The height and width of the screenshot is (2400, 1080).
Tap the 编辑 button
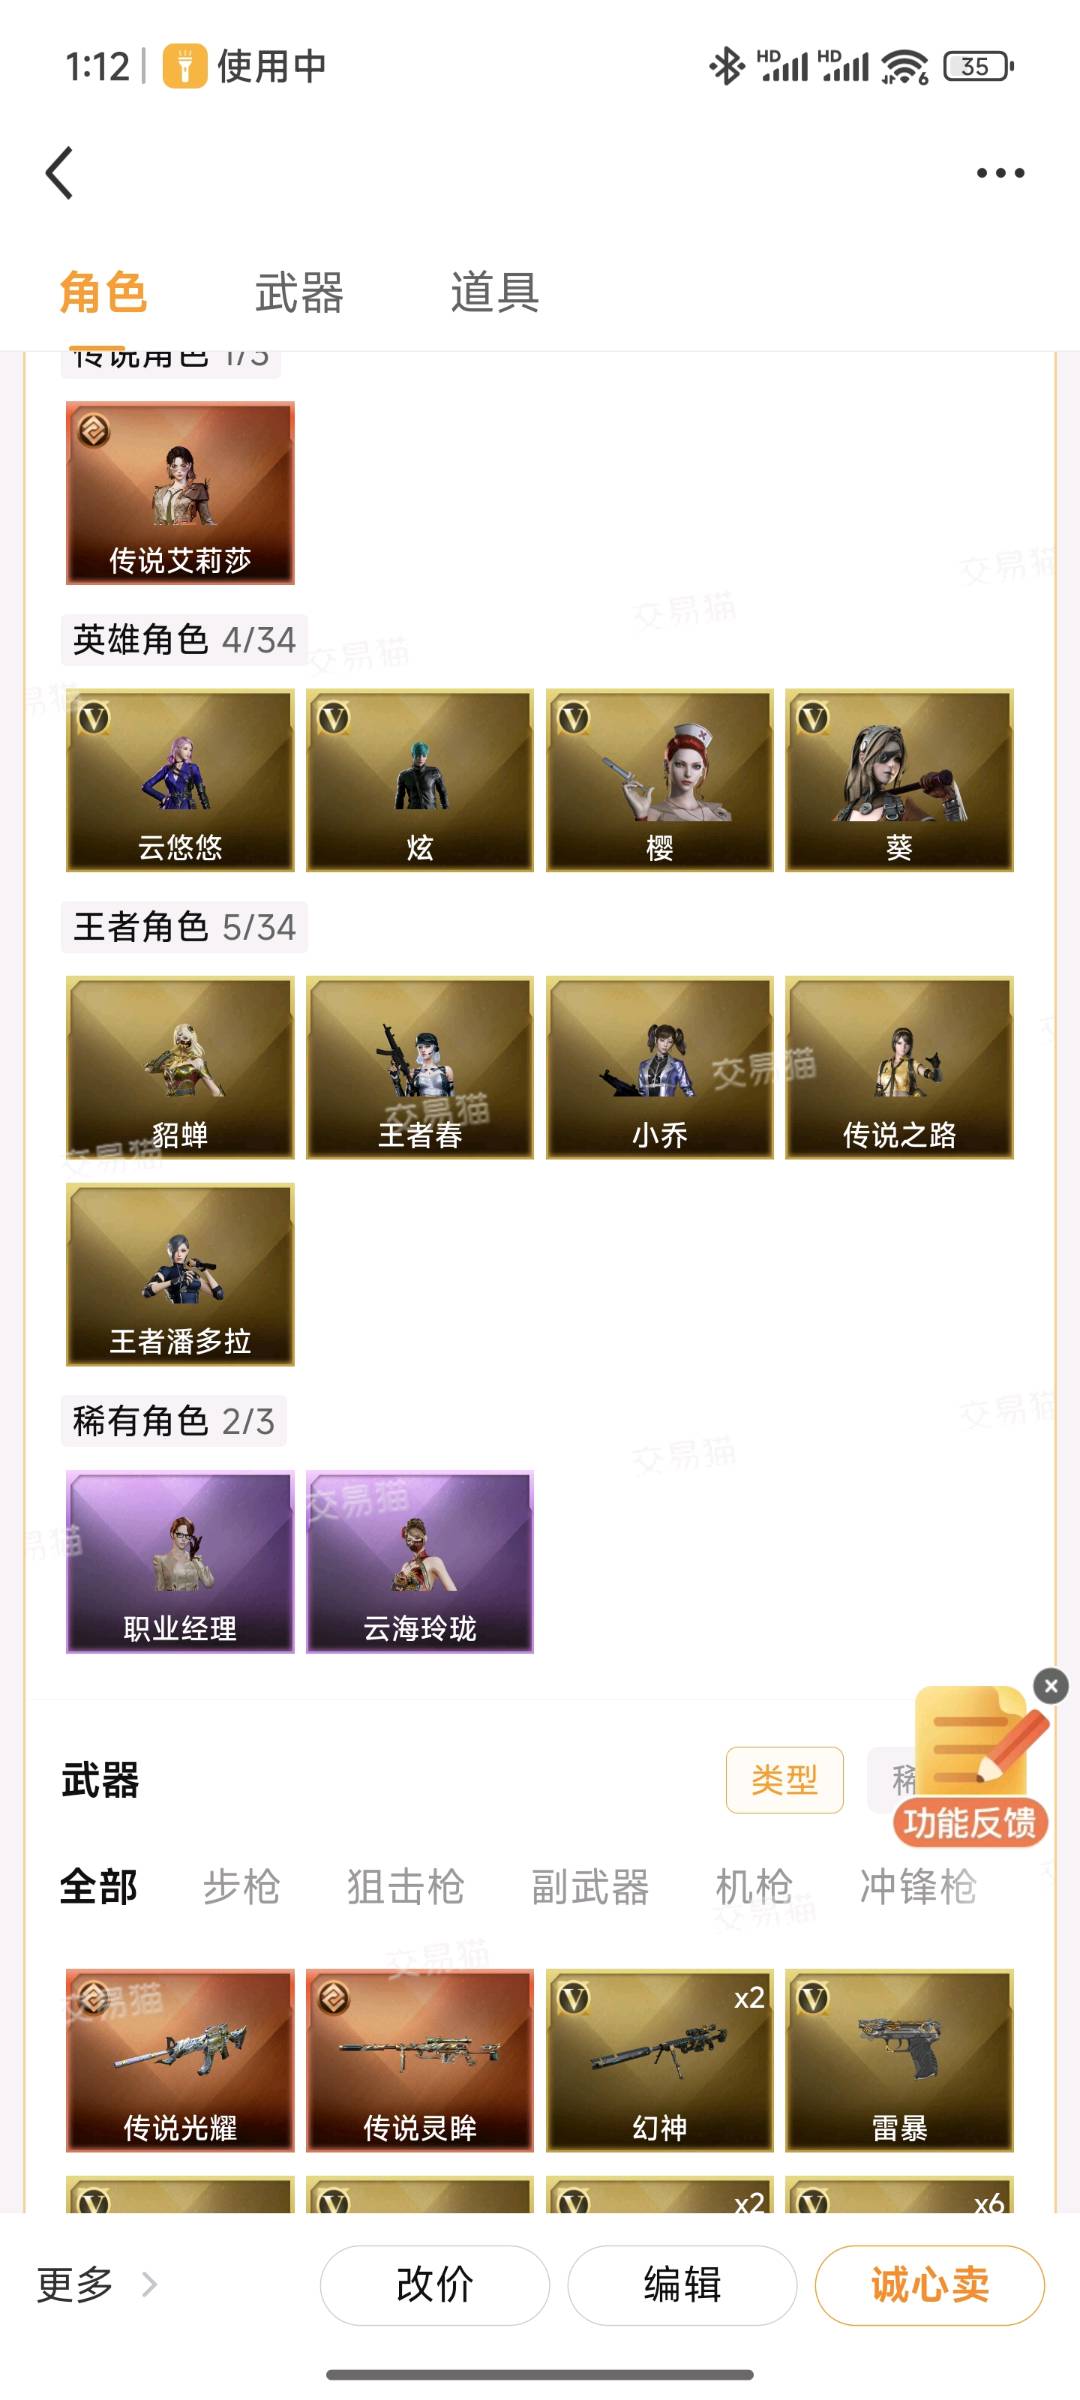coord(682,2285)
